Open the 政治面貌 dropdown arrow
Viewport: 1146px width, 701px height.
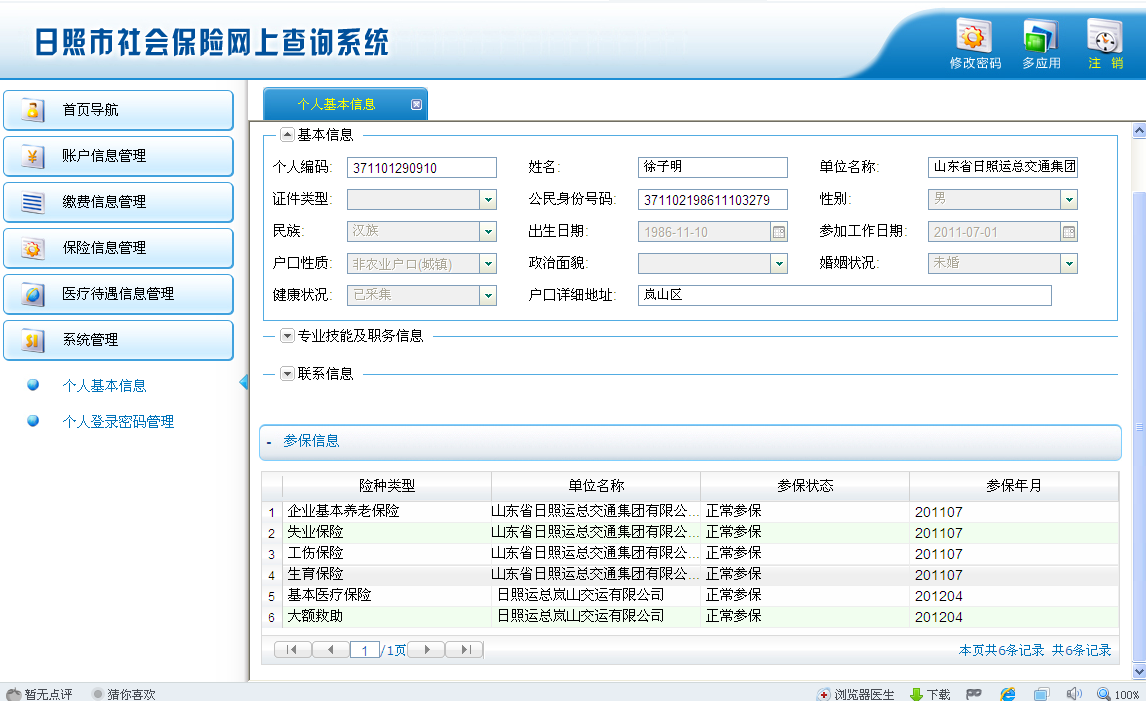pos(779,264)
